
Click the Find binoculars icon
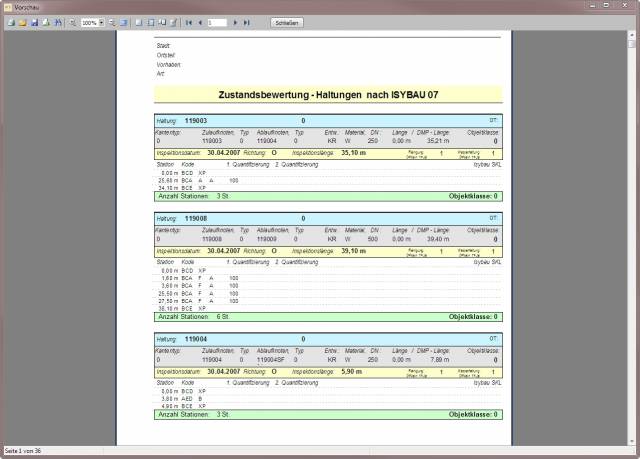pyautogui.click(x=58, y=23)
